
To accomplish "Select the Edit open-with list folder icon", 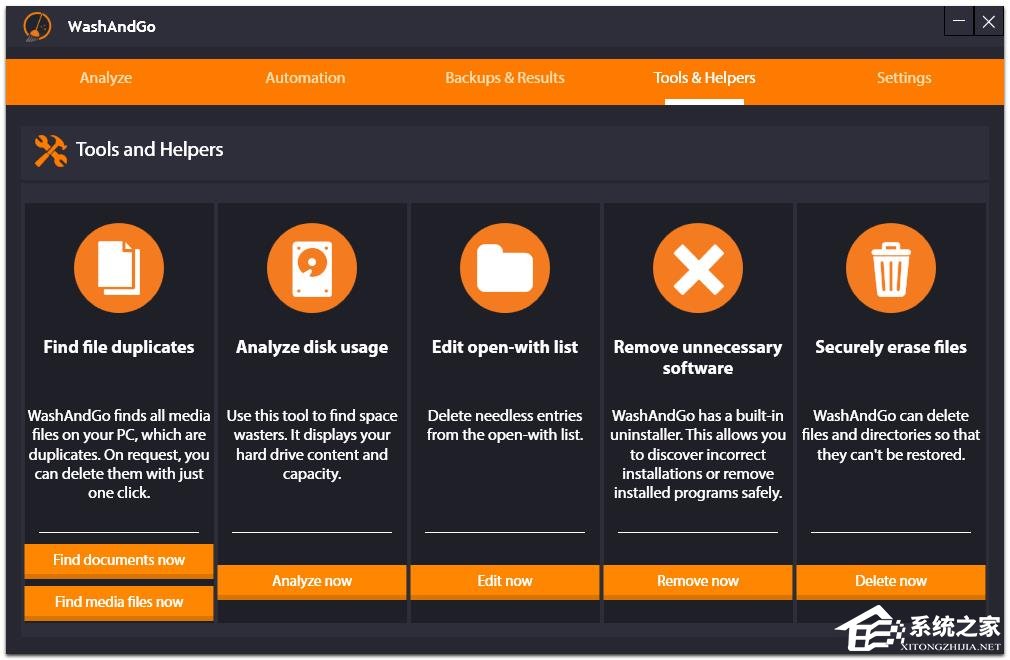I will click(x=505, y=268).
